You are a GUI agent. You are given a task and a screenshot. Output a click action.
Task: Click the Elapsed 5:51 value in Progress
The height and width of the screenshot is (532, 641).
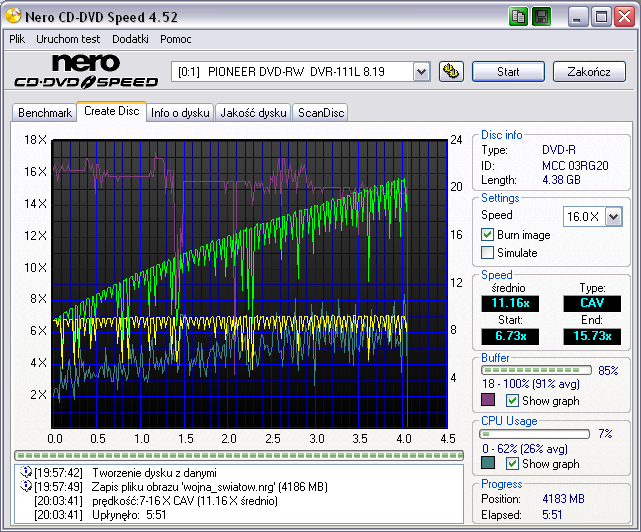tap(552, 515)
